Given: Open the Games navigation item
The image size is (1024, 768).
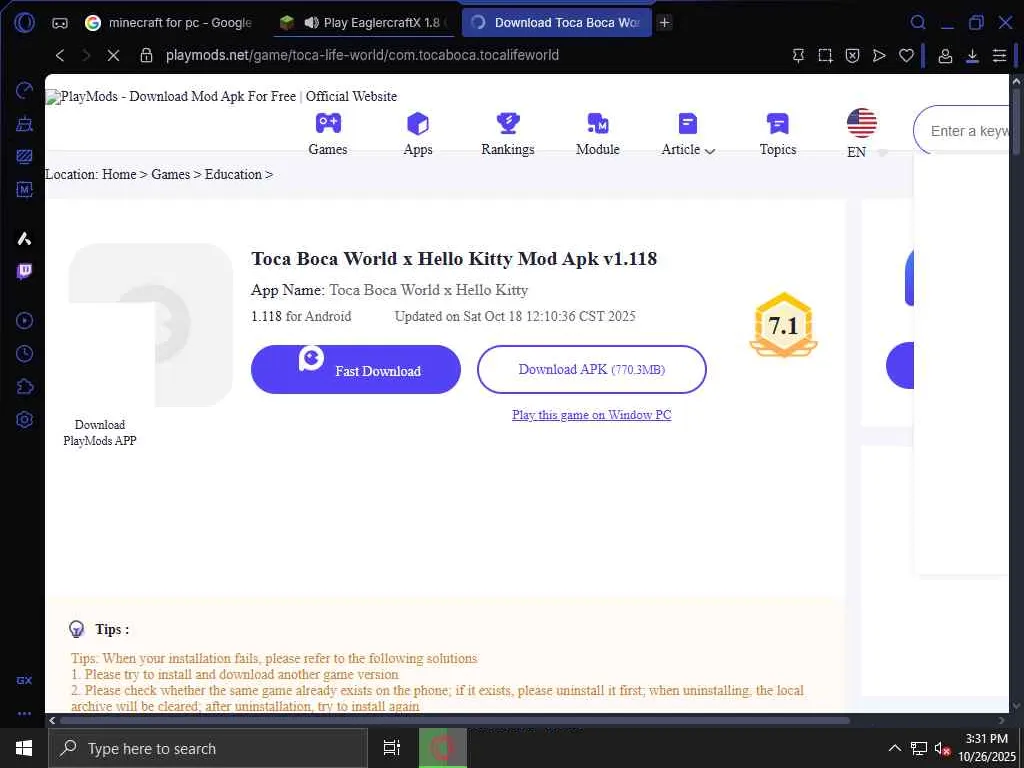Looking at the screenshot, I should [x=328, y=135].
